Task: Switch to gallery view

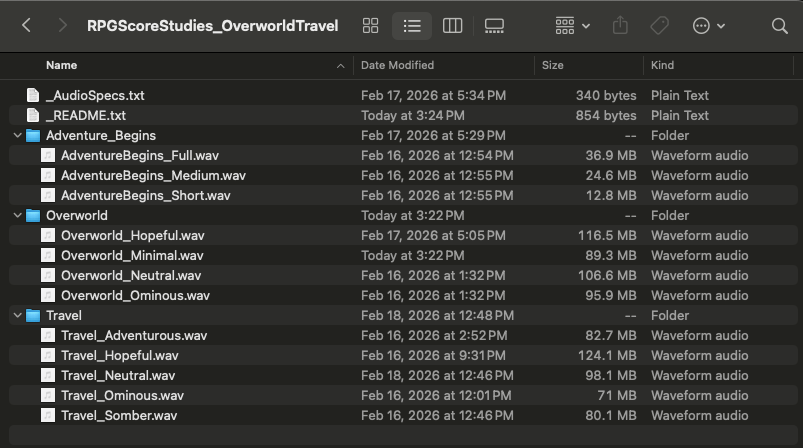Action: pos(494,26)
